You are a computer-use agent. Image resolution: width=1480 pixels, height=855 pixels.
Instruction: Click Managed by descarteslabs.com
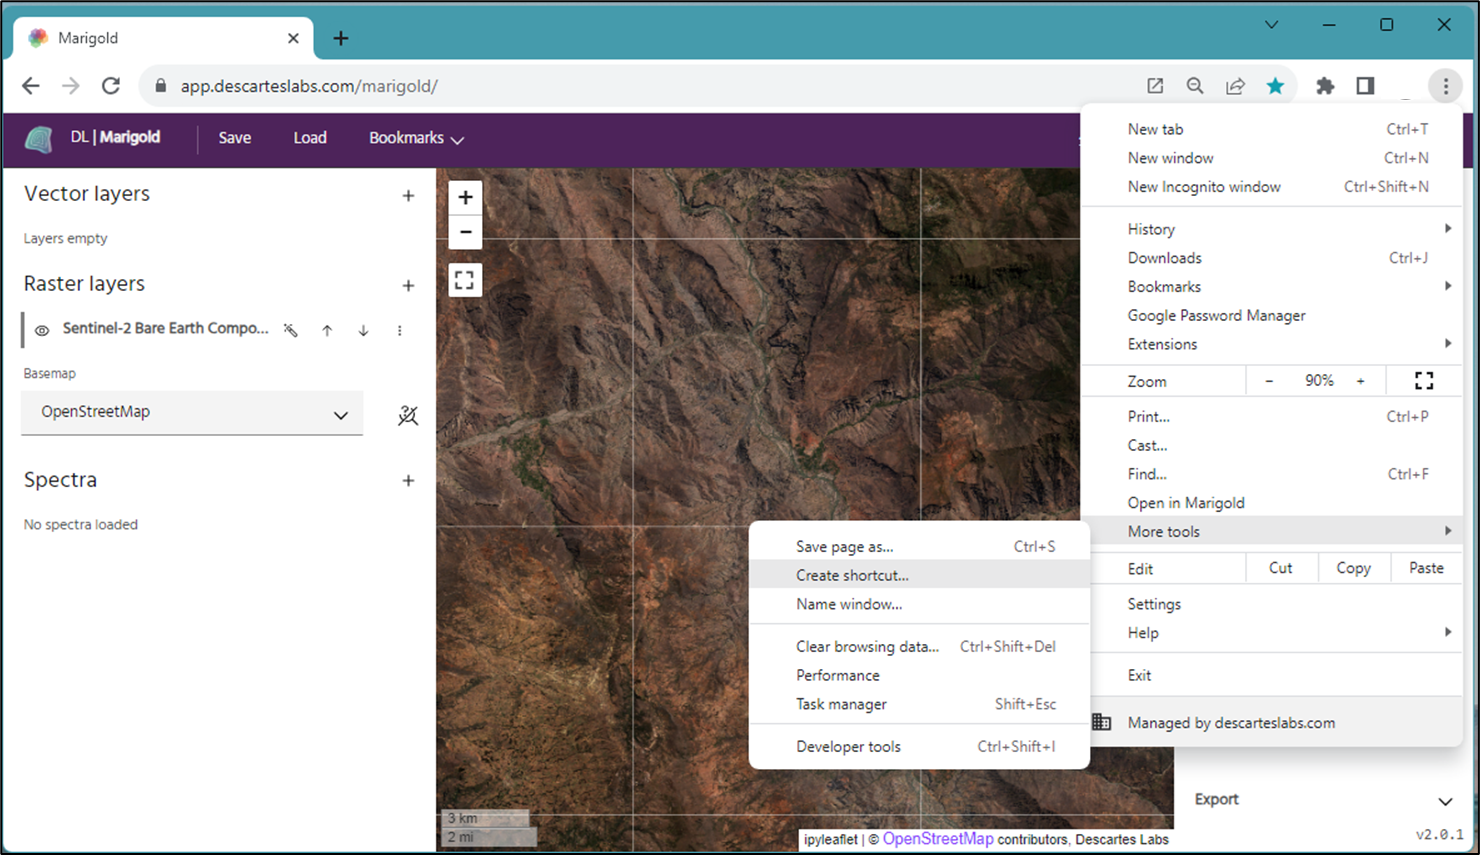(1272, 723)
